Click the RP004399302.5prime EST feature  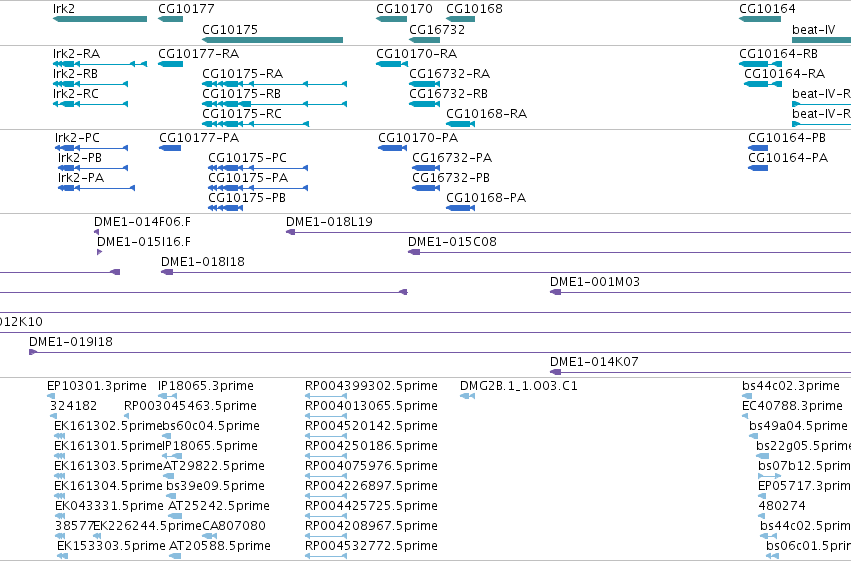point(326,396)
